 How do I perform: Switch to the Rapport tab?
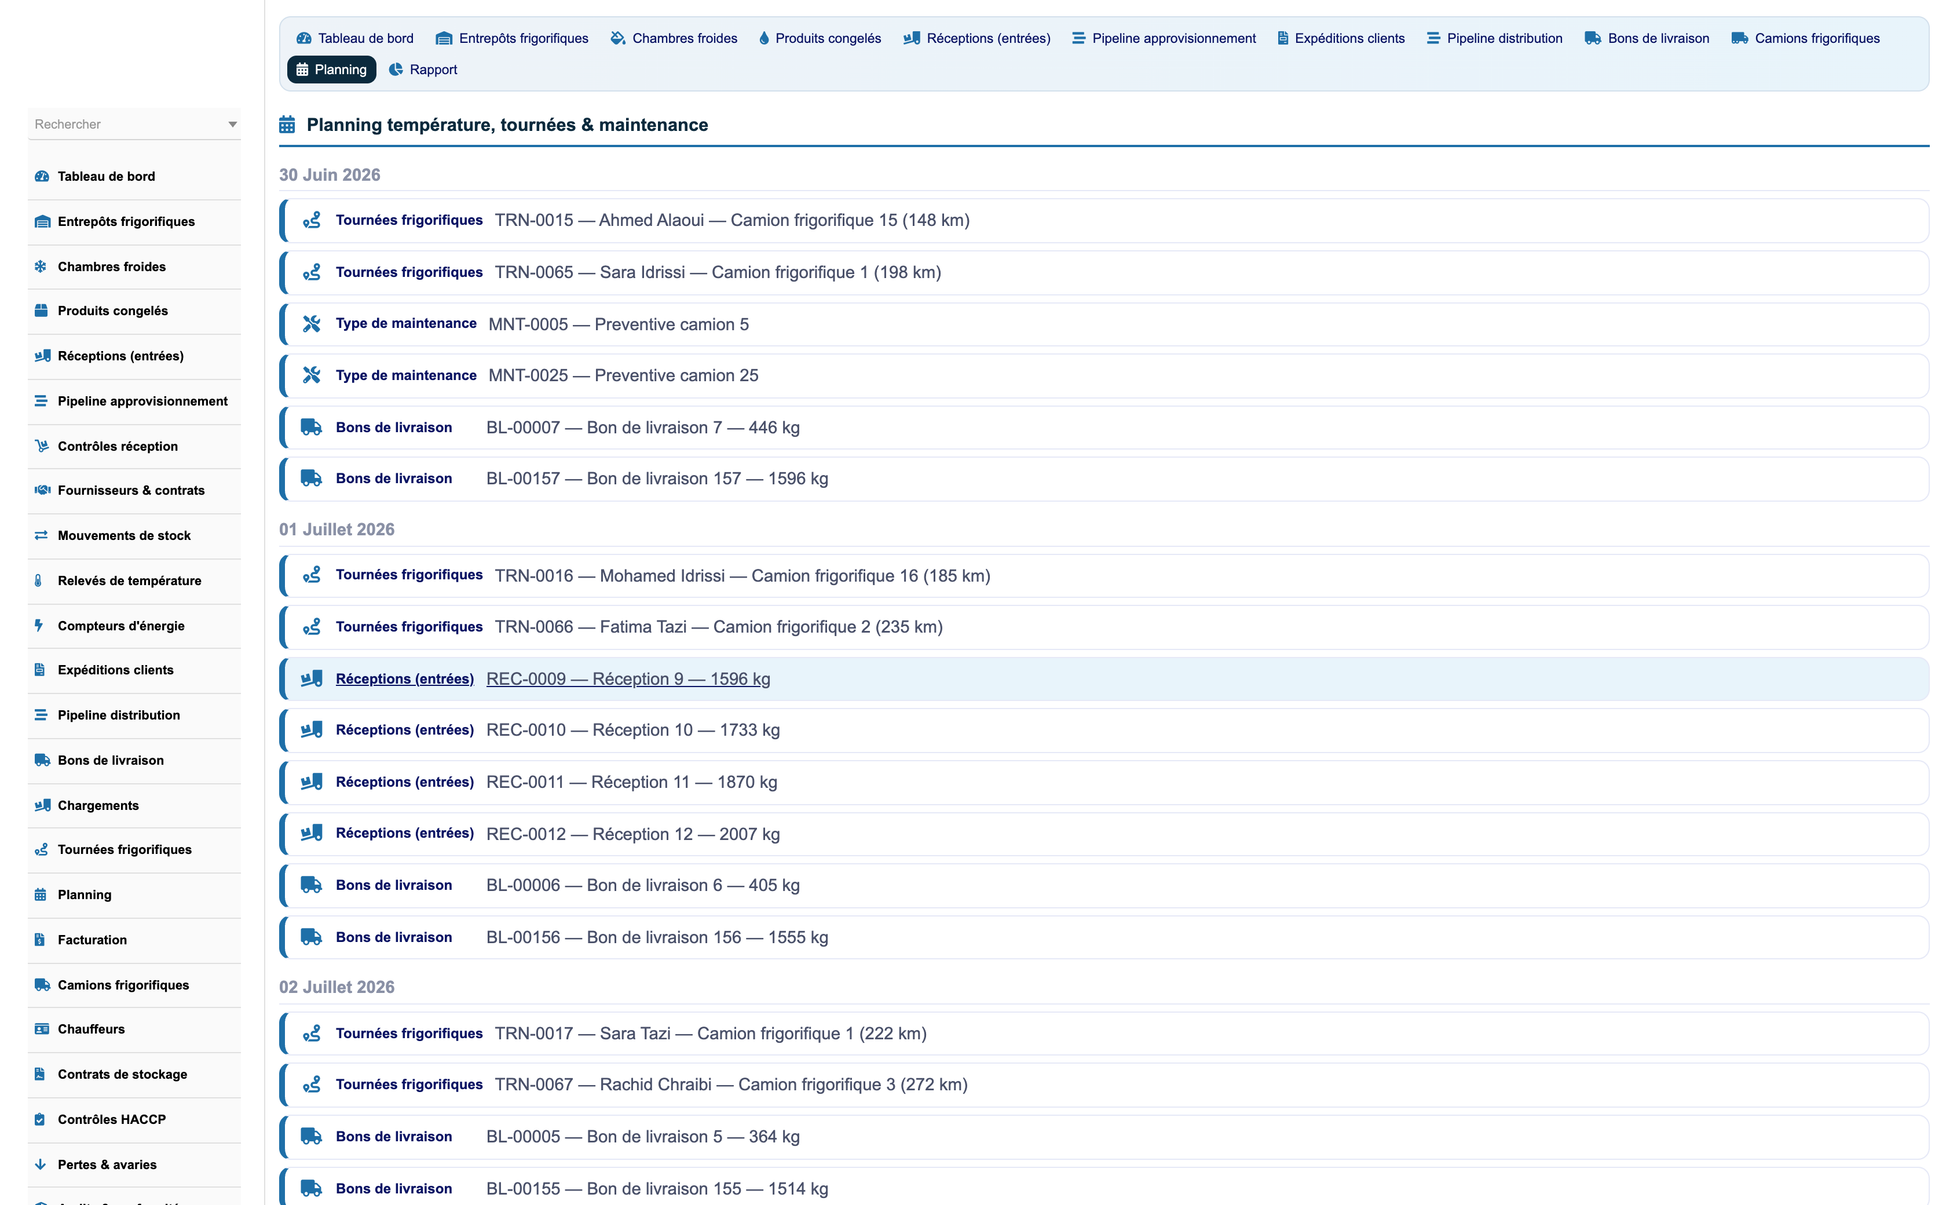click(423, 69)
